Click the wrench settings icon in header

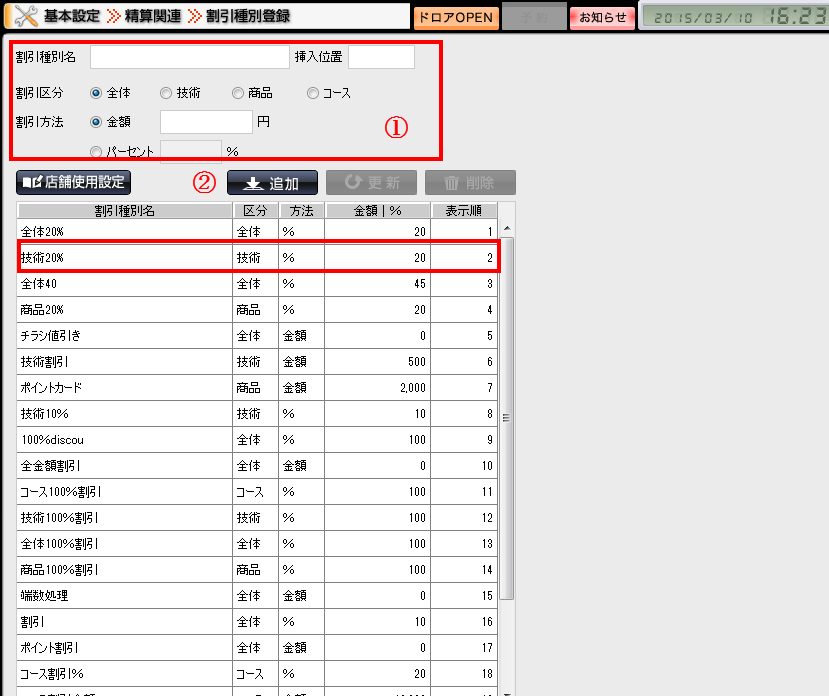pos(23,16)
